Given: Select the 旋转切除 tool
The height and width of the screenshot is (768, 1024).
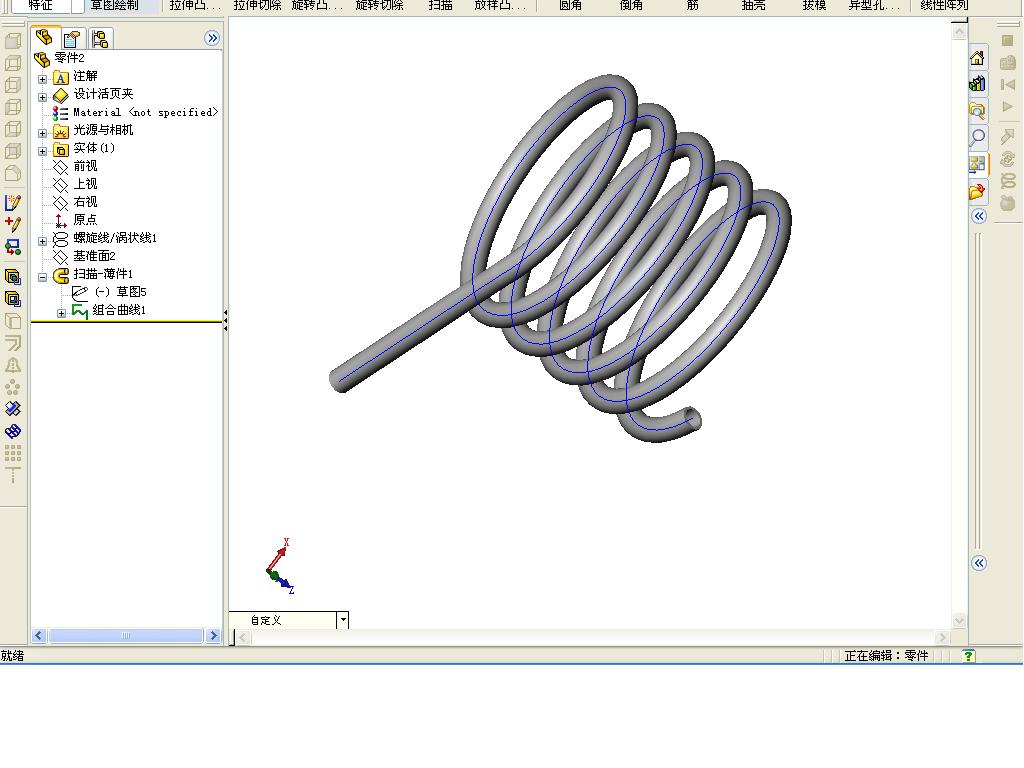Looking at the screenshot, I should 379,6.
